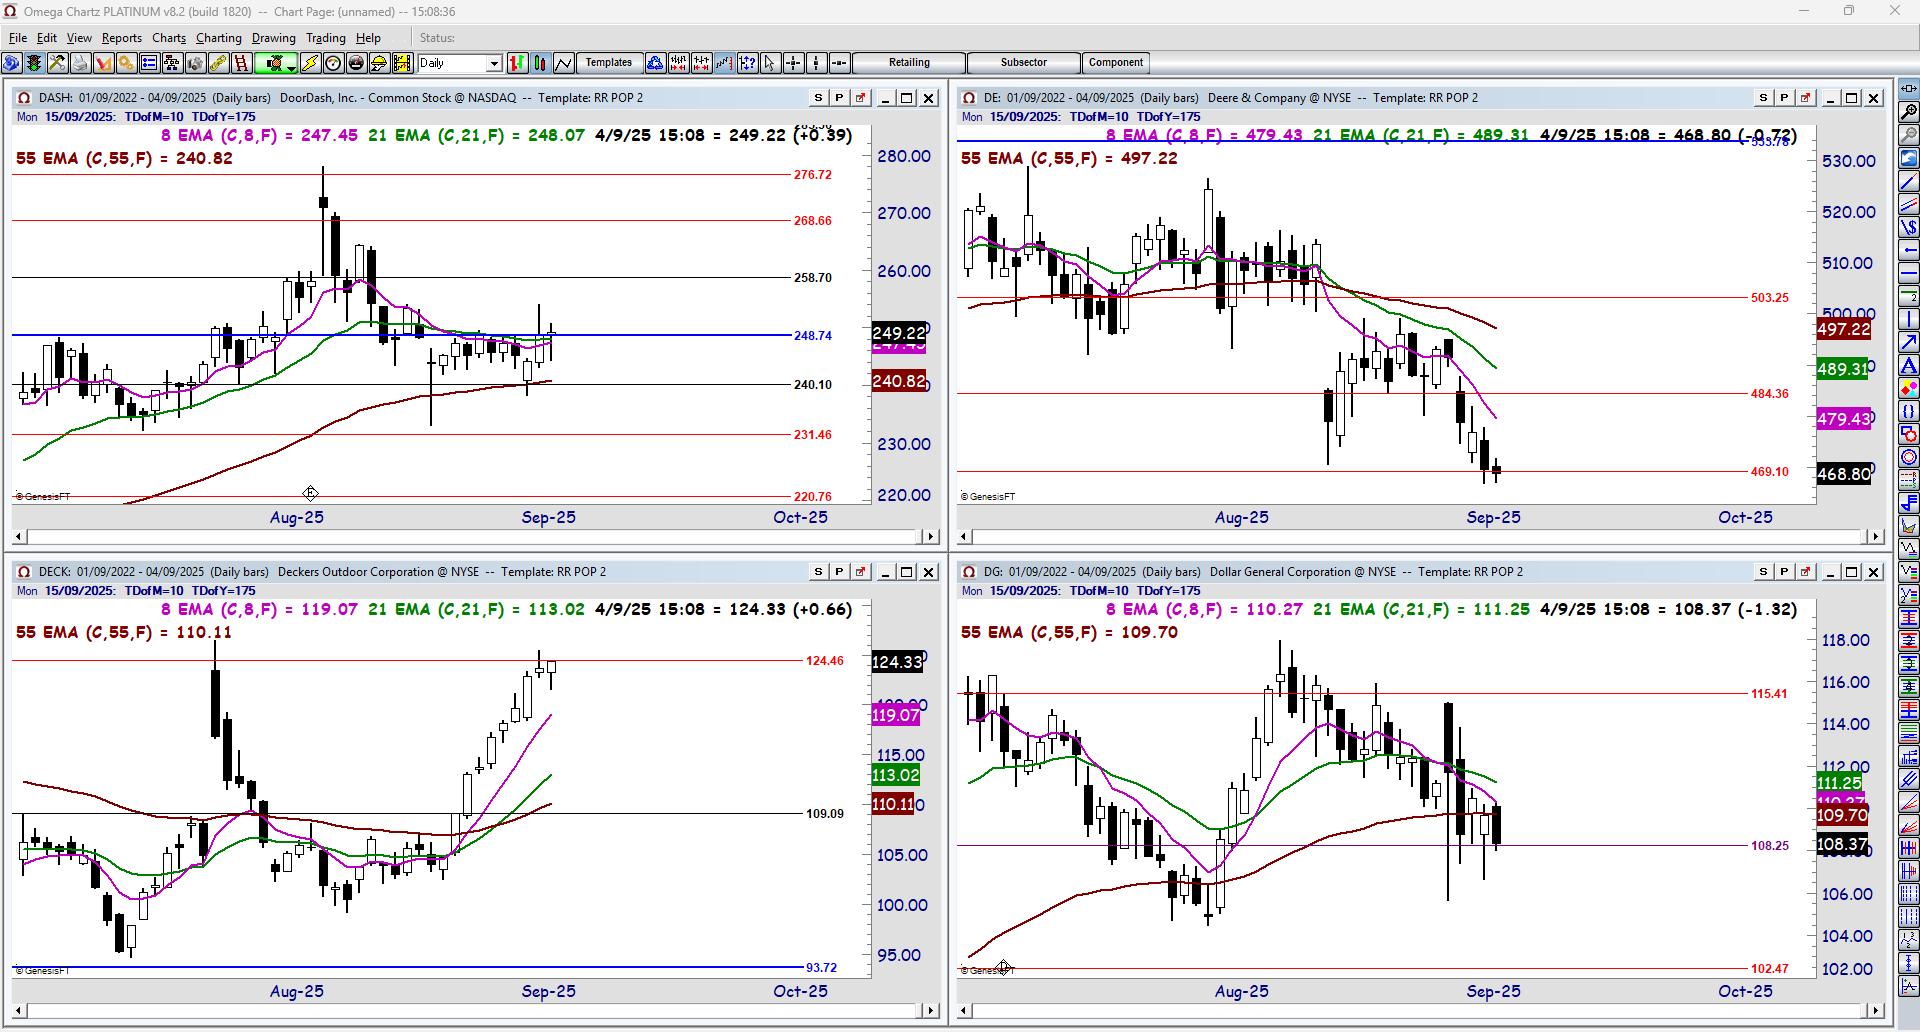Switch to bar chart display style
1920x1032 pixels.
pyautogui.click(x=517, y=63)
